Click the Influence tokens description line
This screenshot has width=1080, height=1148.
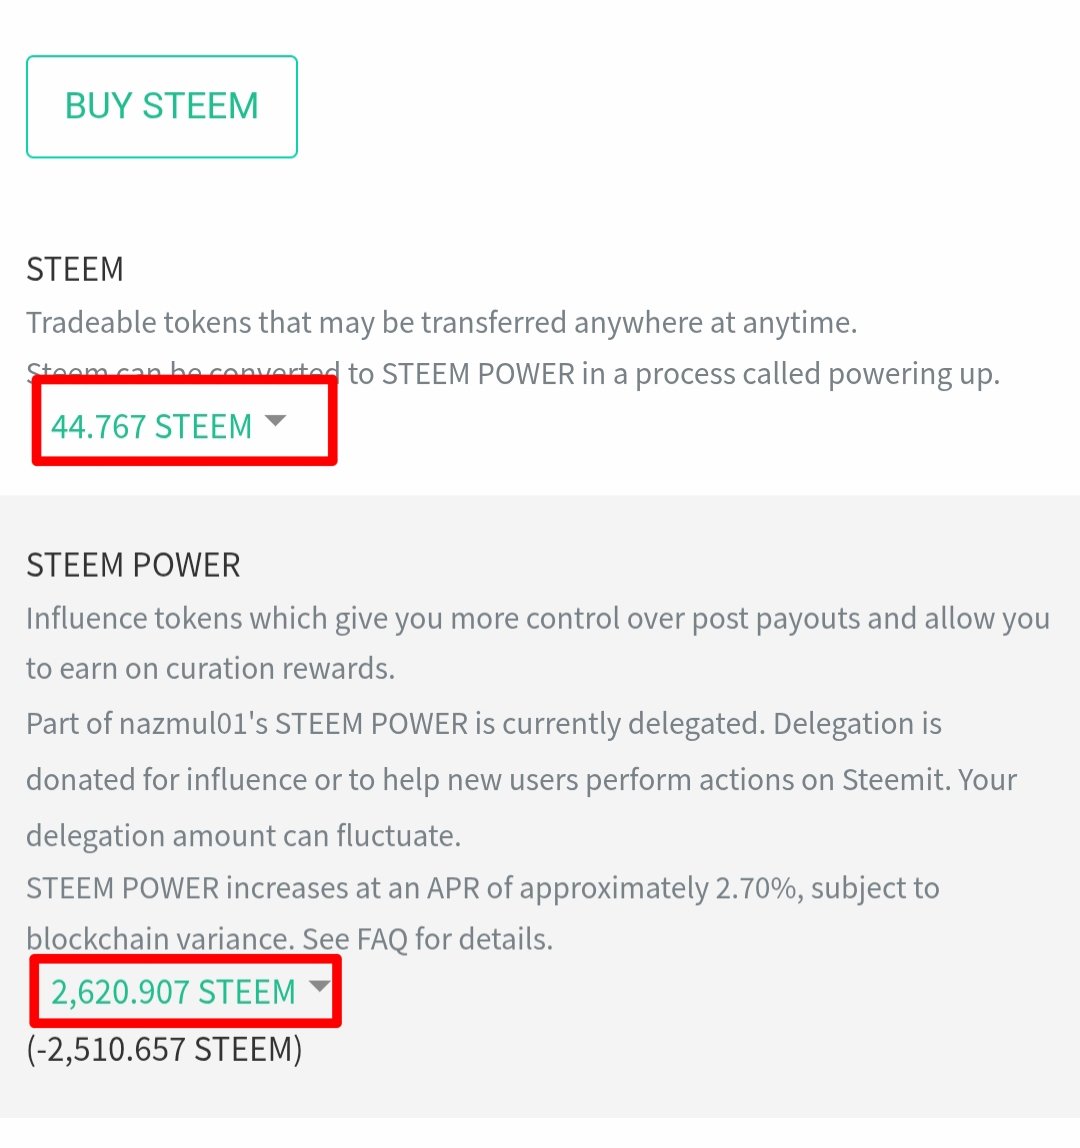538,619
